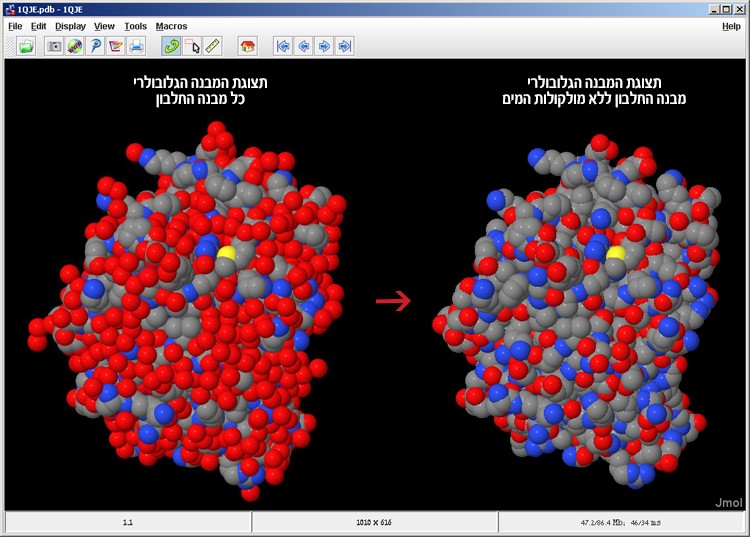Jump to last frame arrow button
Image resolution: width=750 pixels, height=537 pixels.
(x=344, y=46)
